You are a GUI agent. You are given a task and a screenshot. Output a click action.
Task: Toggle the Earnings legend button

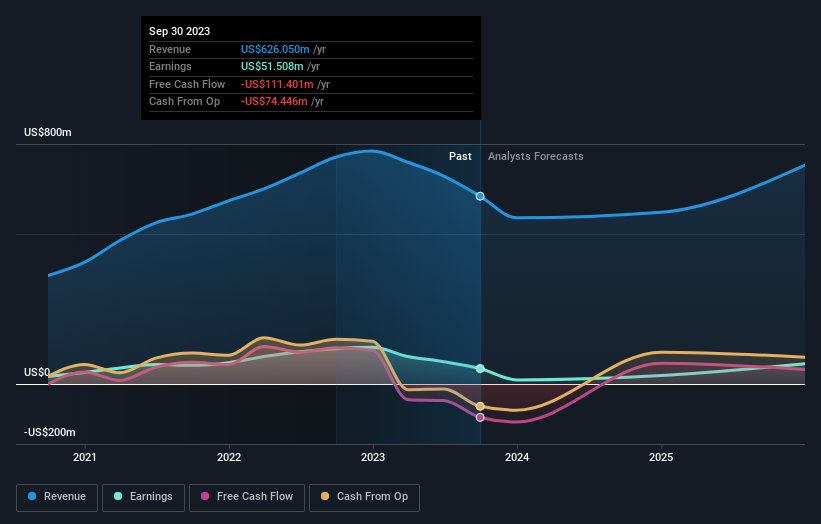tap(143, 497)
